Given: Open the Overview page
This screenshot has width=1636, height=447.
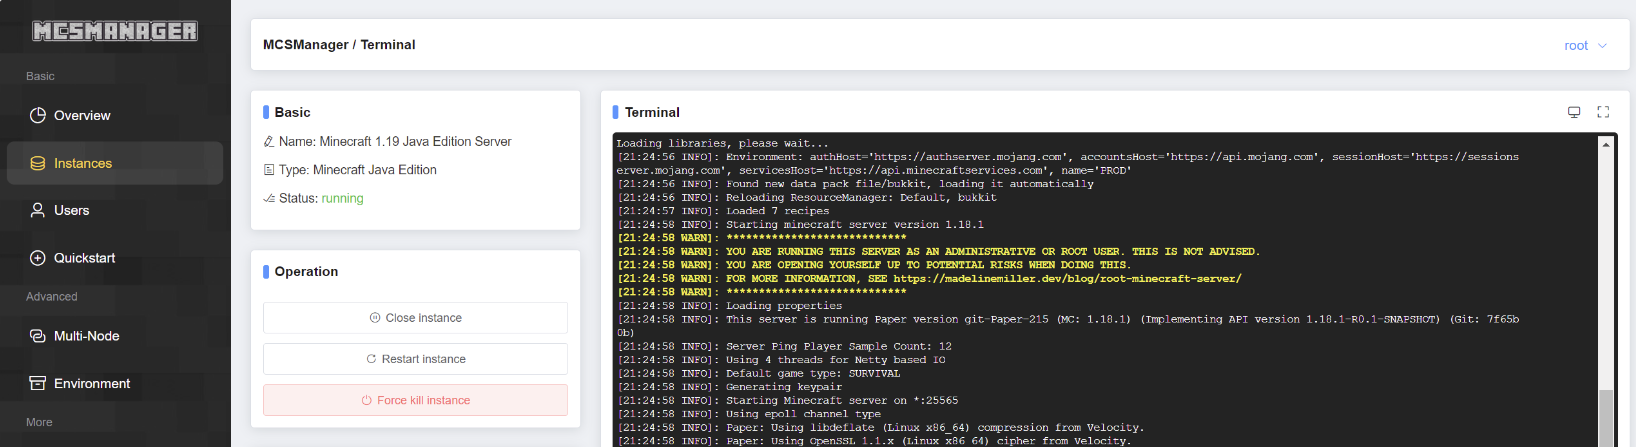Looking at the screenshot, I should coord(115,115).
